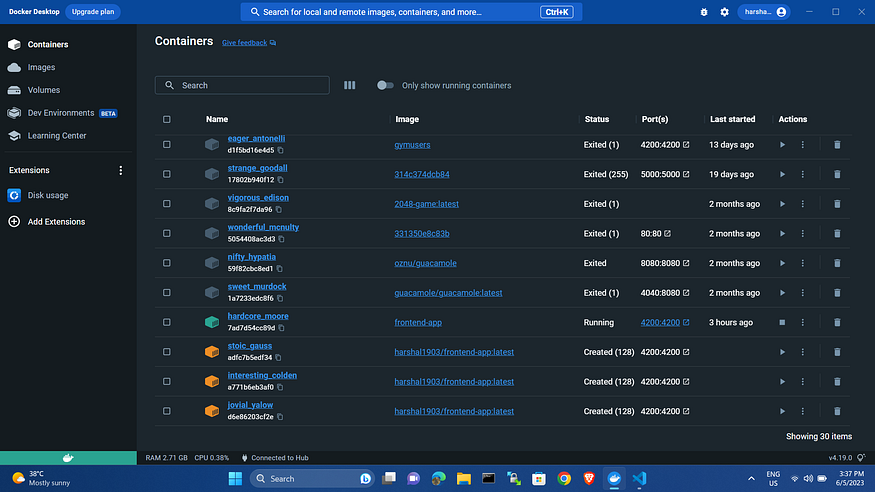Open the sweet_murdock container link
Screen dimensions: 875x492
pos(257,286)
